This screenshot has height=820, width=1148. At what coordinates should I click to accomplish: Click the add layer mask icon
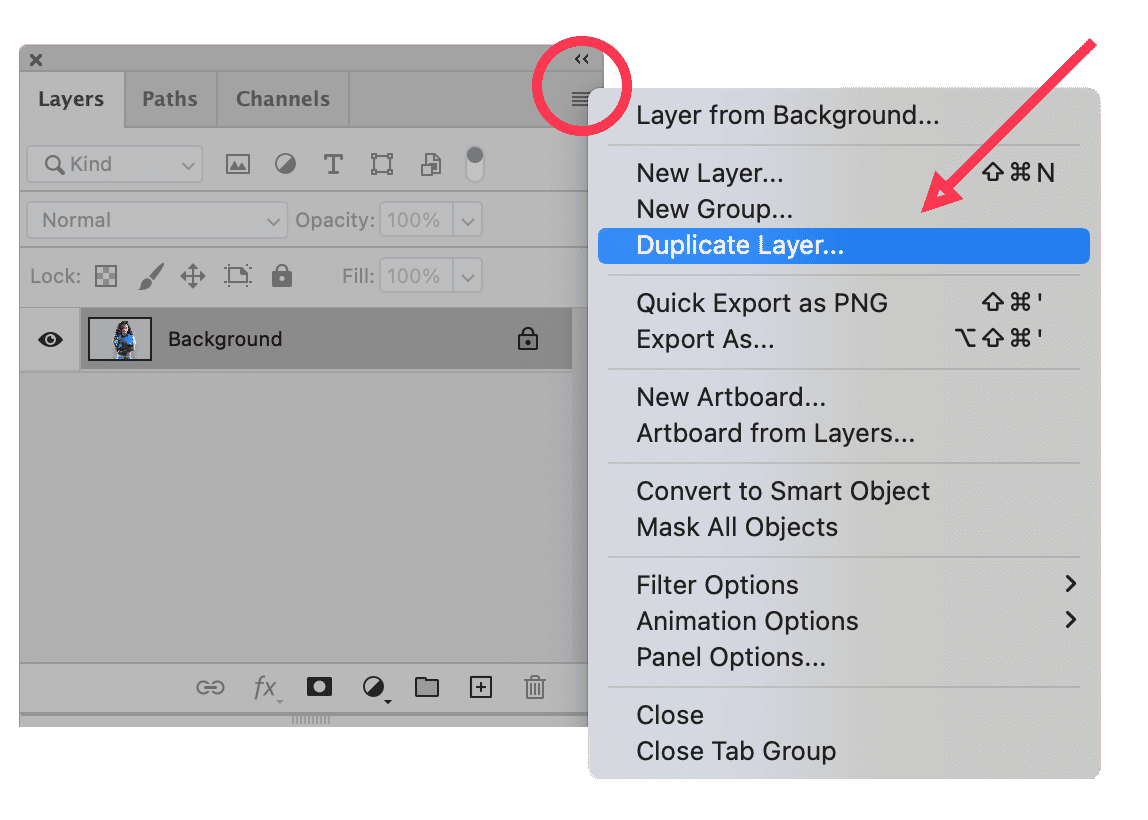319,687
